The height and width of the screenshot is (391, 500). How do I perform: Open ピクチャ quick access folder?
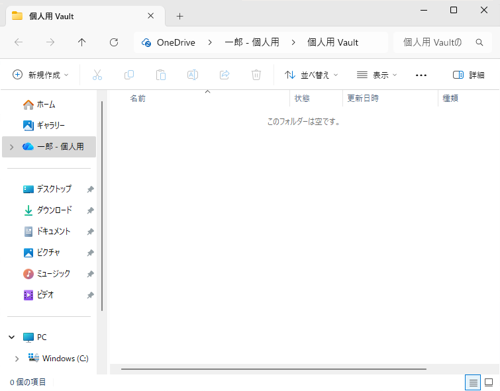(x=50, y=252)
